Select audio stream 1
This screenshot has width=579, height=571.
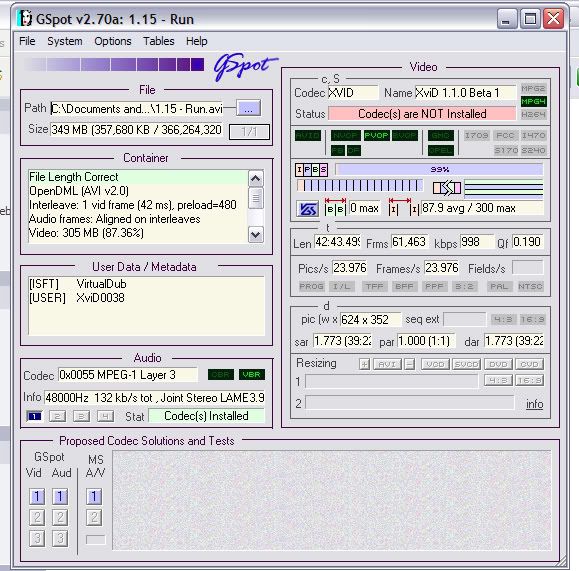point(34,416)
